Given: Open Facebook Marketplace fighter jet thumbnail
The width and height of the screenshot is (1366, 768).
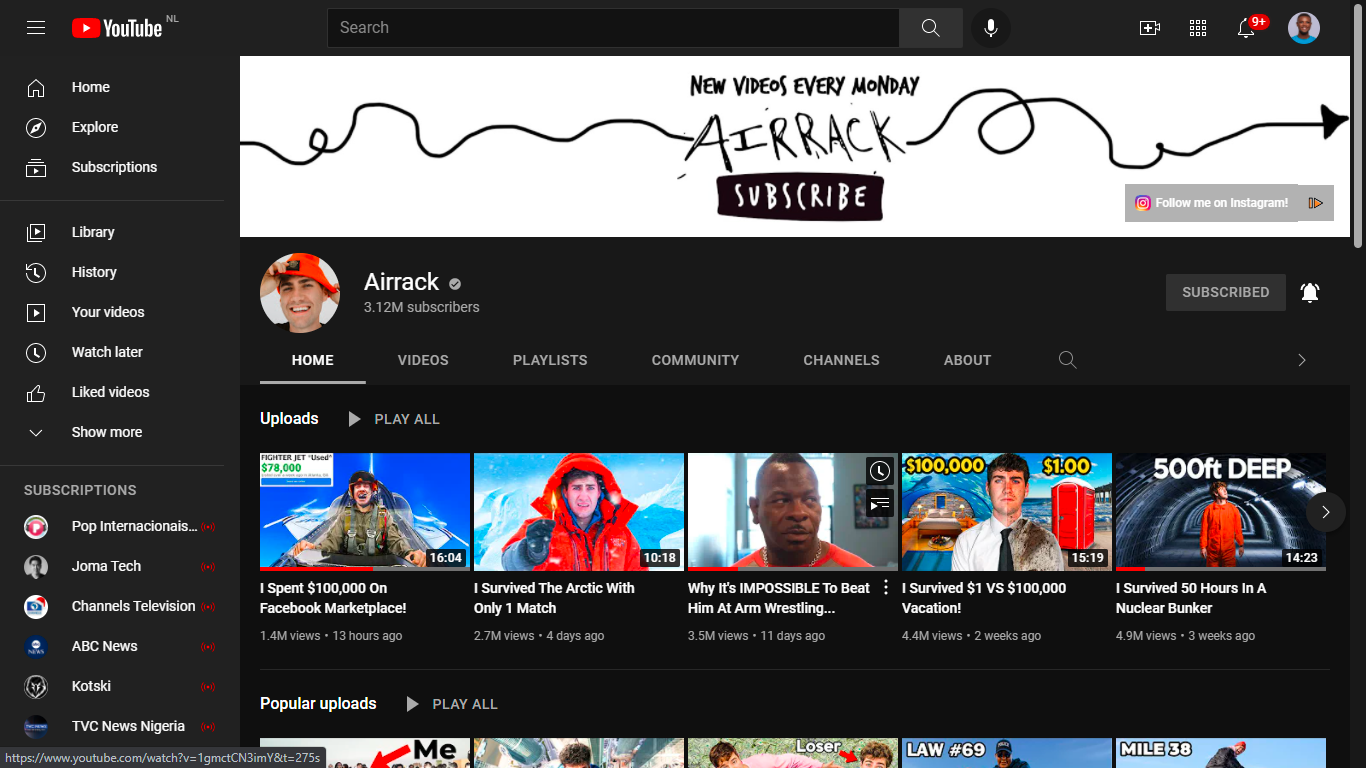Looking at the screenshot, I should (365, 512).
